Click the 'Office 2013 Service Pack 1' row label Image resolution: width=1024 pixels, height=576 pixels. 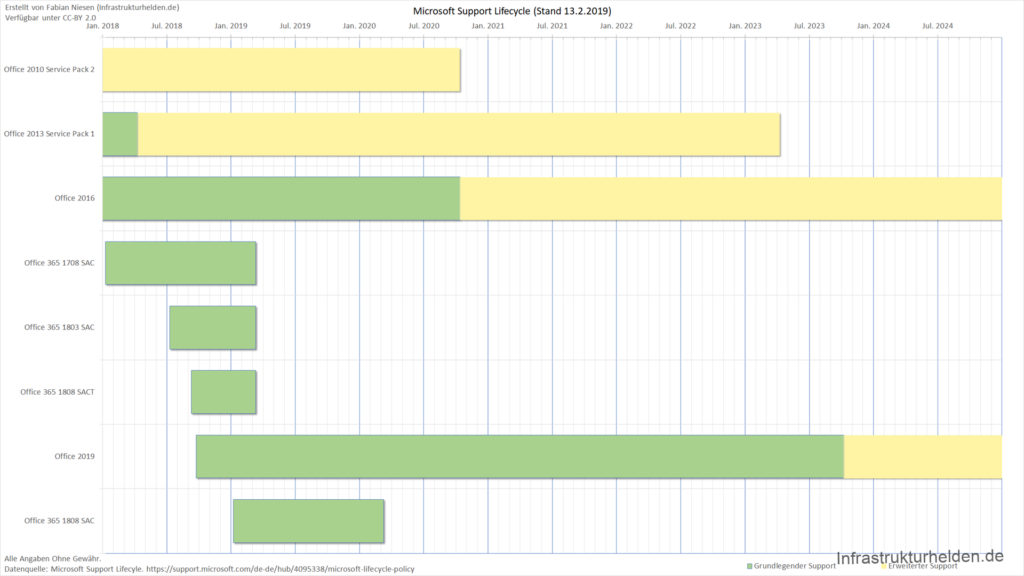(49, 134)
